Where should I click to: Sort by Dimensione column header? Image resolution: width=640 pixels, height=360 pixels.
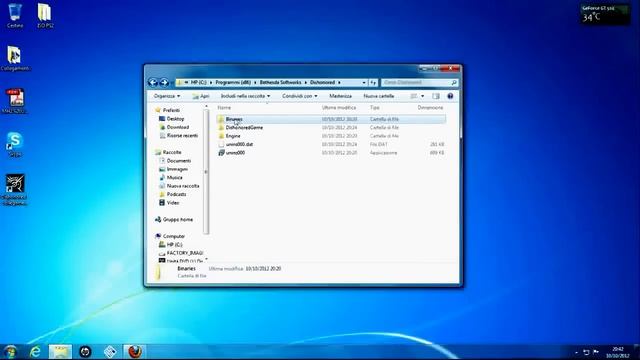[430, 107]
